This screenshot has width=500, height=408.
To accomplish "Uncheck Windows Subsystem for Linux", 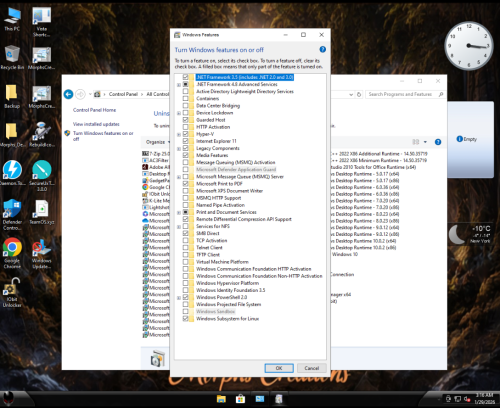I will click(185, 318).
